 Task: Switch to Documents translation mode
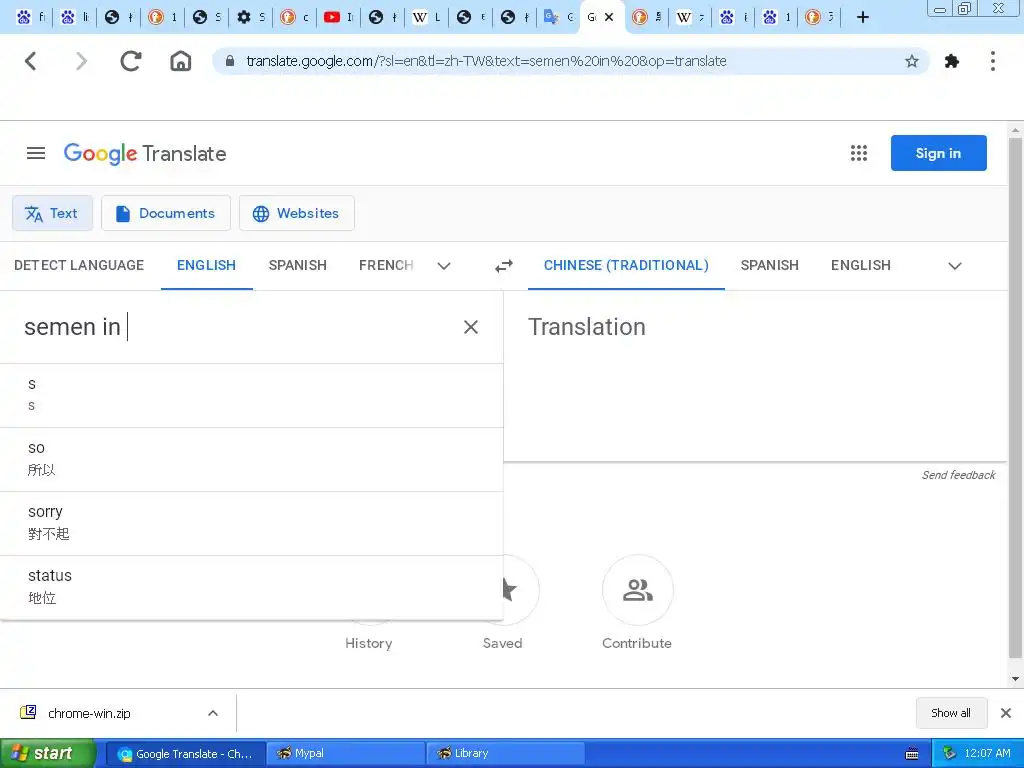166,214
